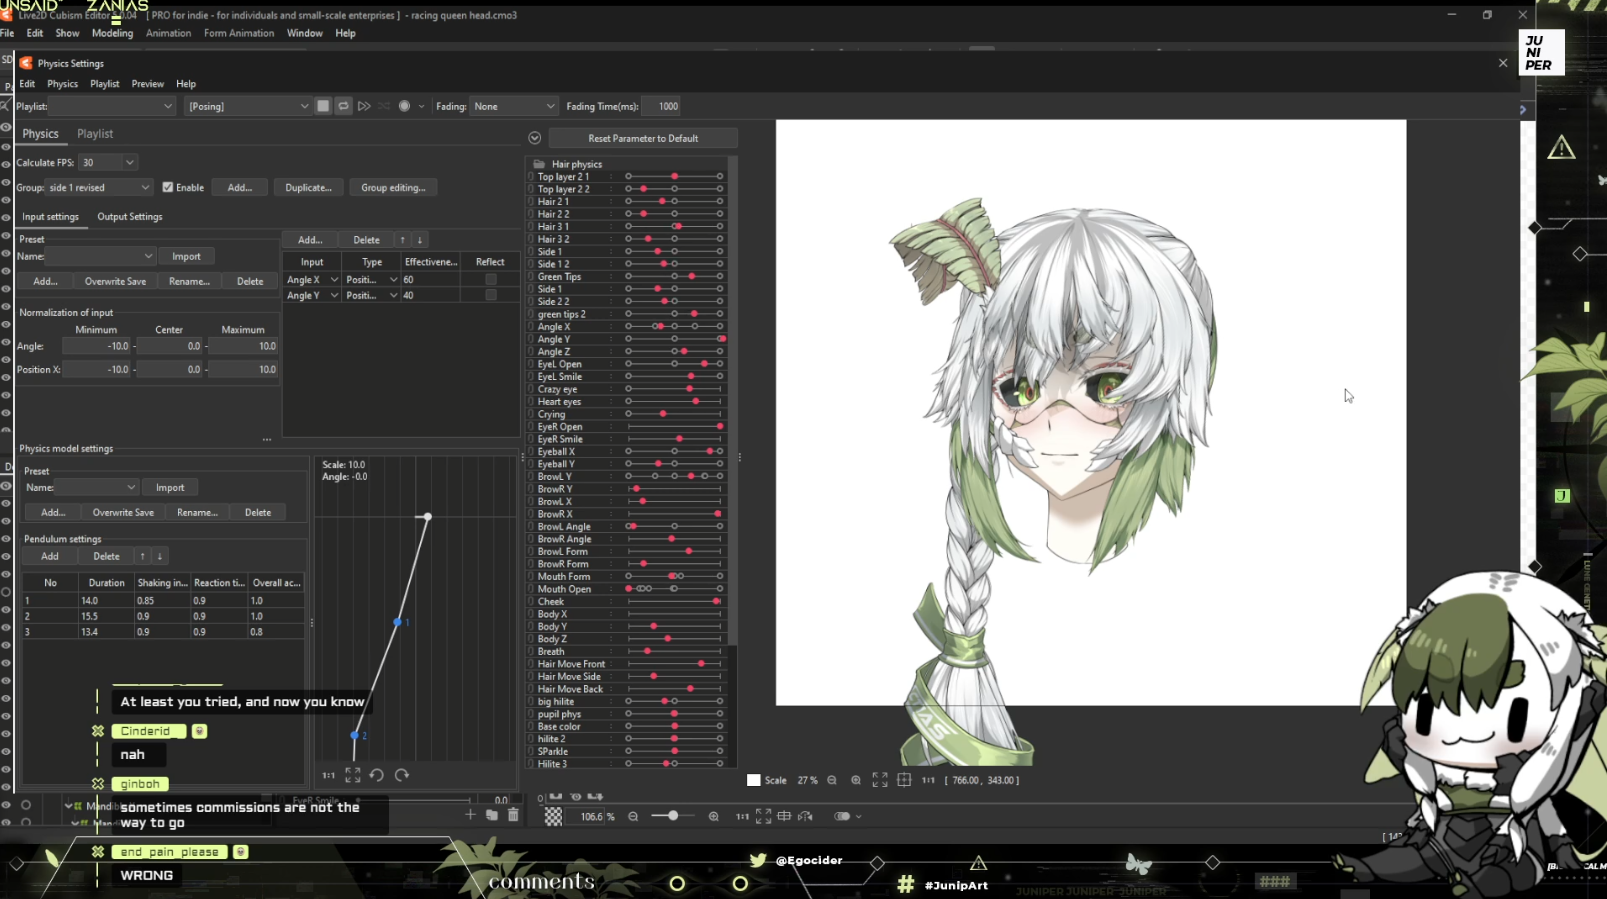Click the fast-forward play icon
Image resolution: width=1607 pixels, height=899 pixels.
[364, 106]
